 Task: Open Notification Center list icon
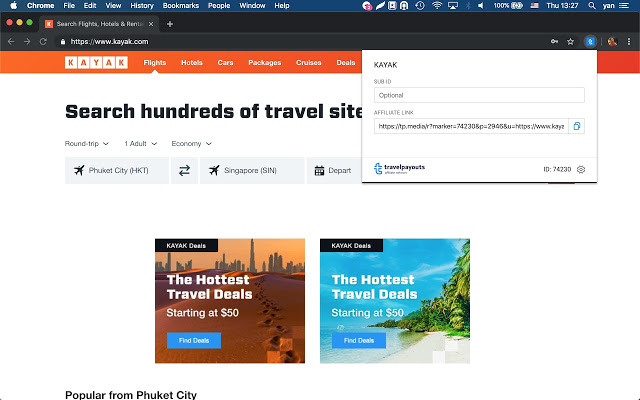pos(624,5)
